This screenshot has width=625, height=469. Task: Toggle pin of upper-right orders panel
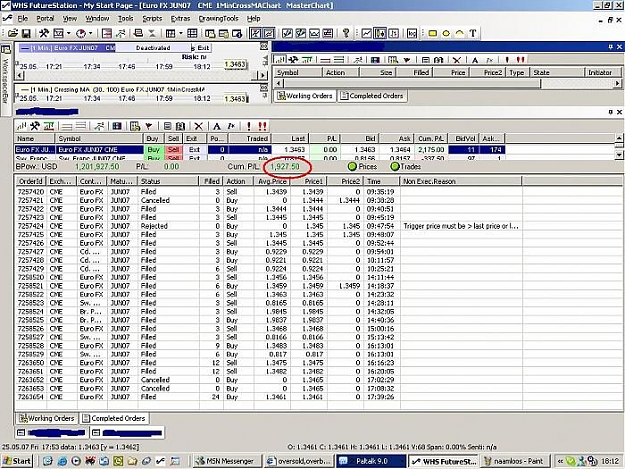pos(610,47)
